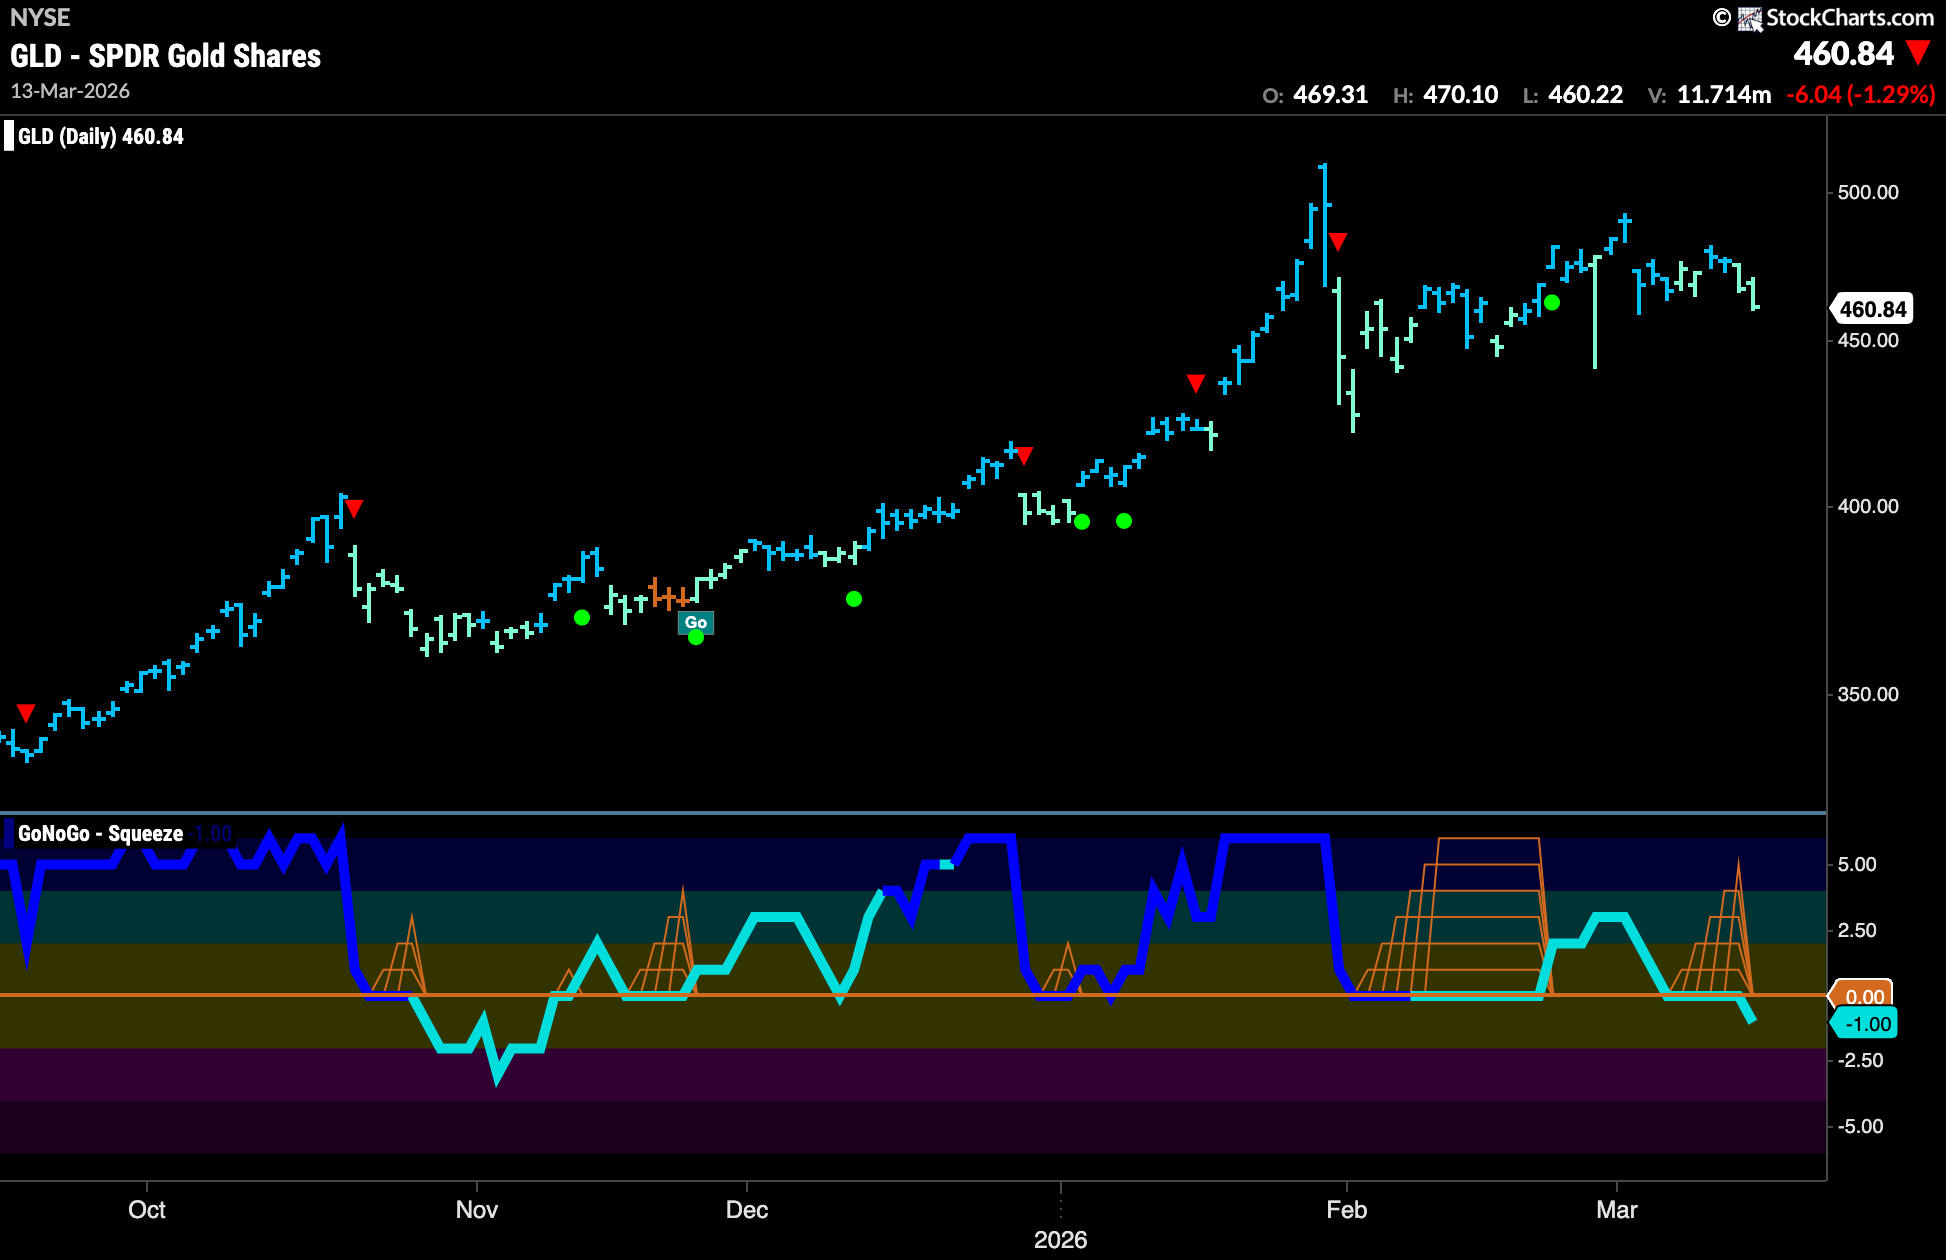This screenshot has width=1946, height=1260.
Task: Click the 2026 year label
Action: [x=1061, y=1240]
